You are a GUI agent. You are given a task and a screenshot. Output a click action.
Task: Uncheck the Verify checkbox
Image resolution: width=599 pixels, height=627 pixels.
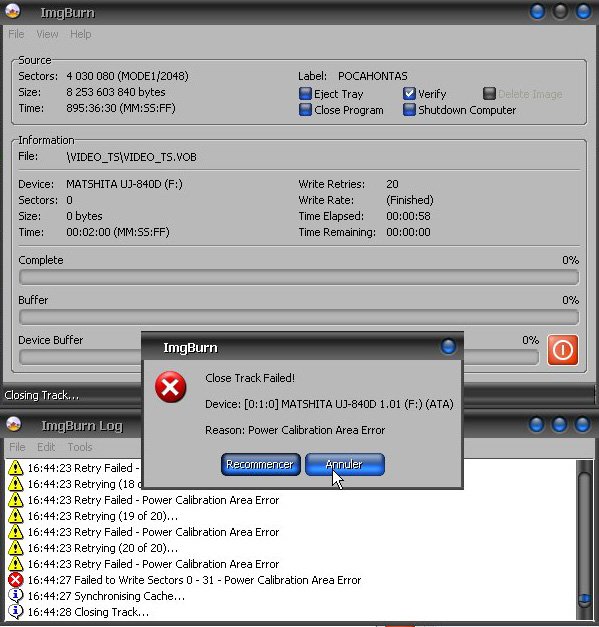pos(409,94)
